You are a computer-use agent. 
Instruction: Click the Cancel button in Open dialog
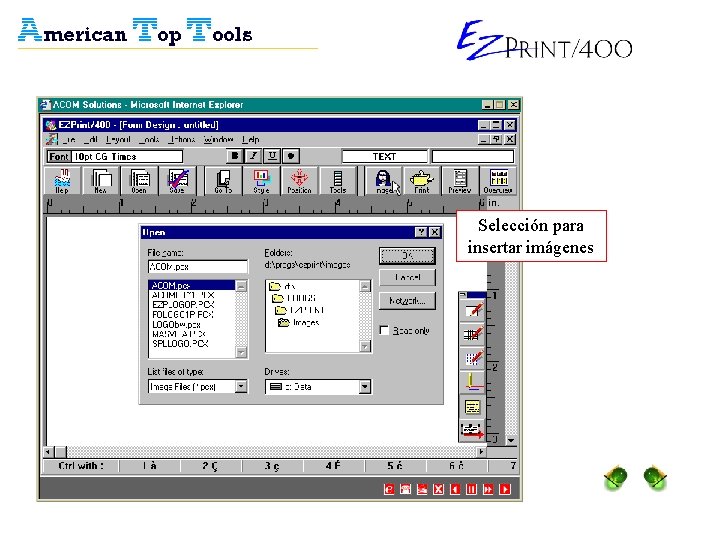pos(407,277)
